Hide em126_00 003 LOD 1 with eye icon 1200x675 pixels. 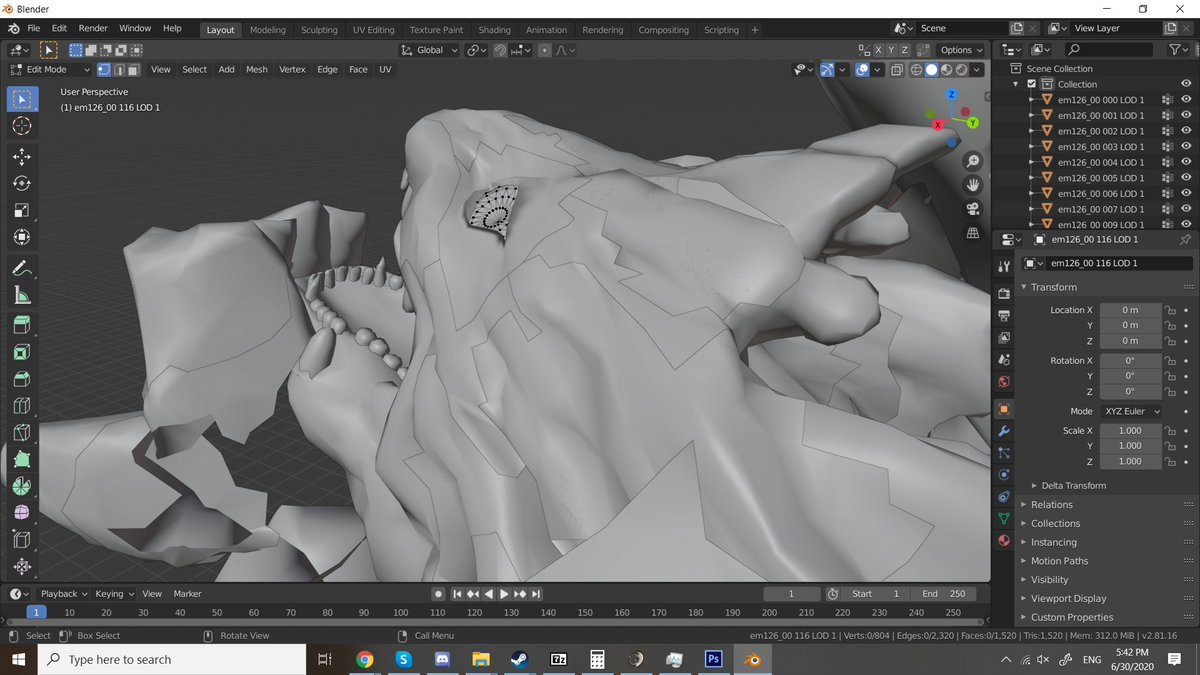[x=1186, y=147]
